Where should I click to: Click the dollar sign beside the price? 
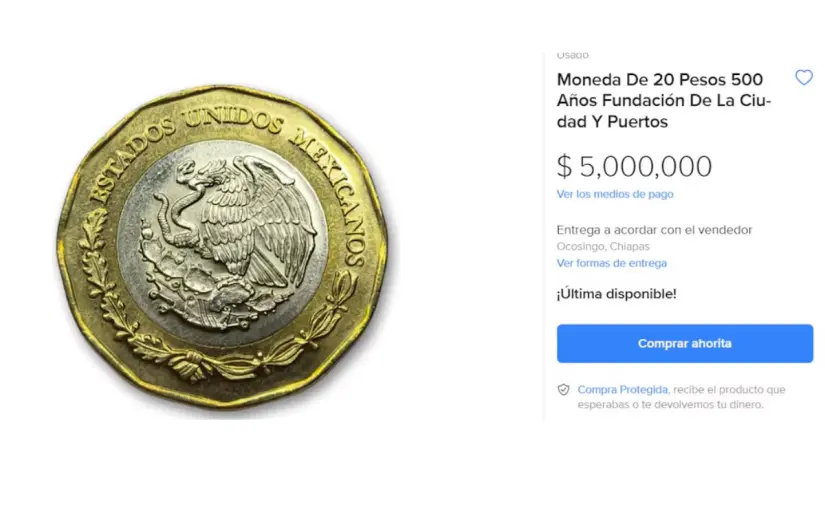[x=564, y=166]
